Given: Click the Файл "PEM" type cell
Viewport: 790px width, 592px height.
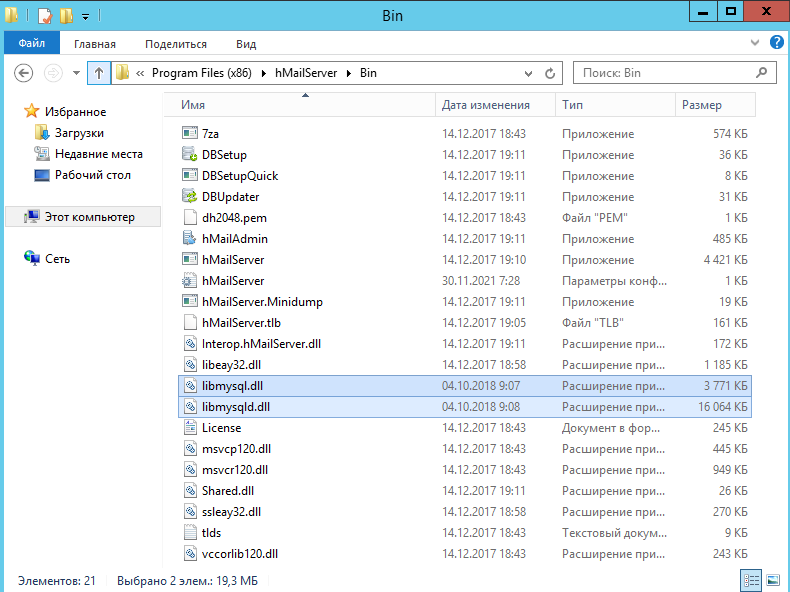Looking at the screenshot, I should click(x=595, y=218).
